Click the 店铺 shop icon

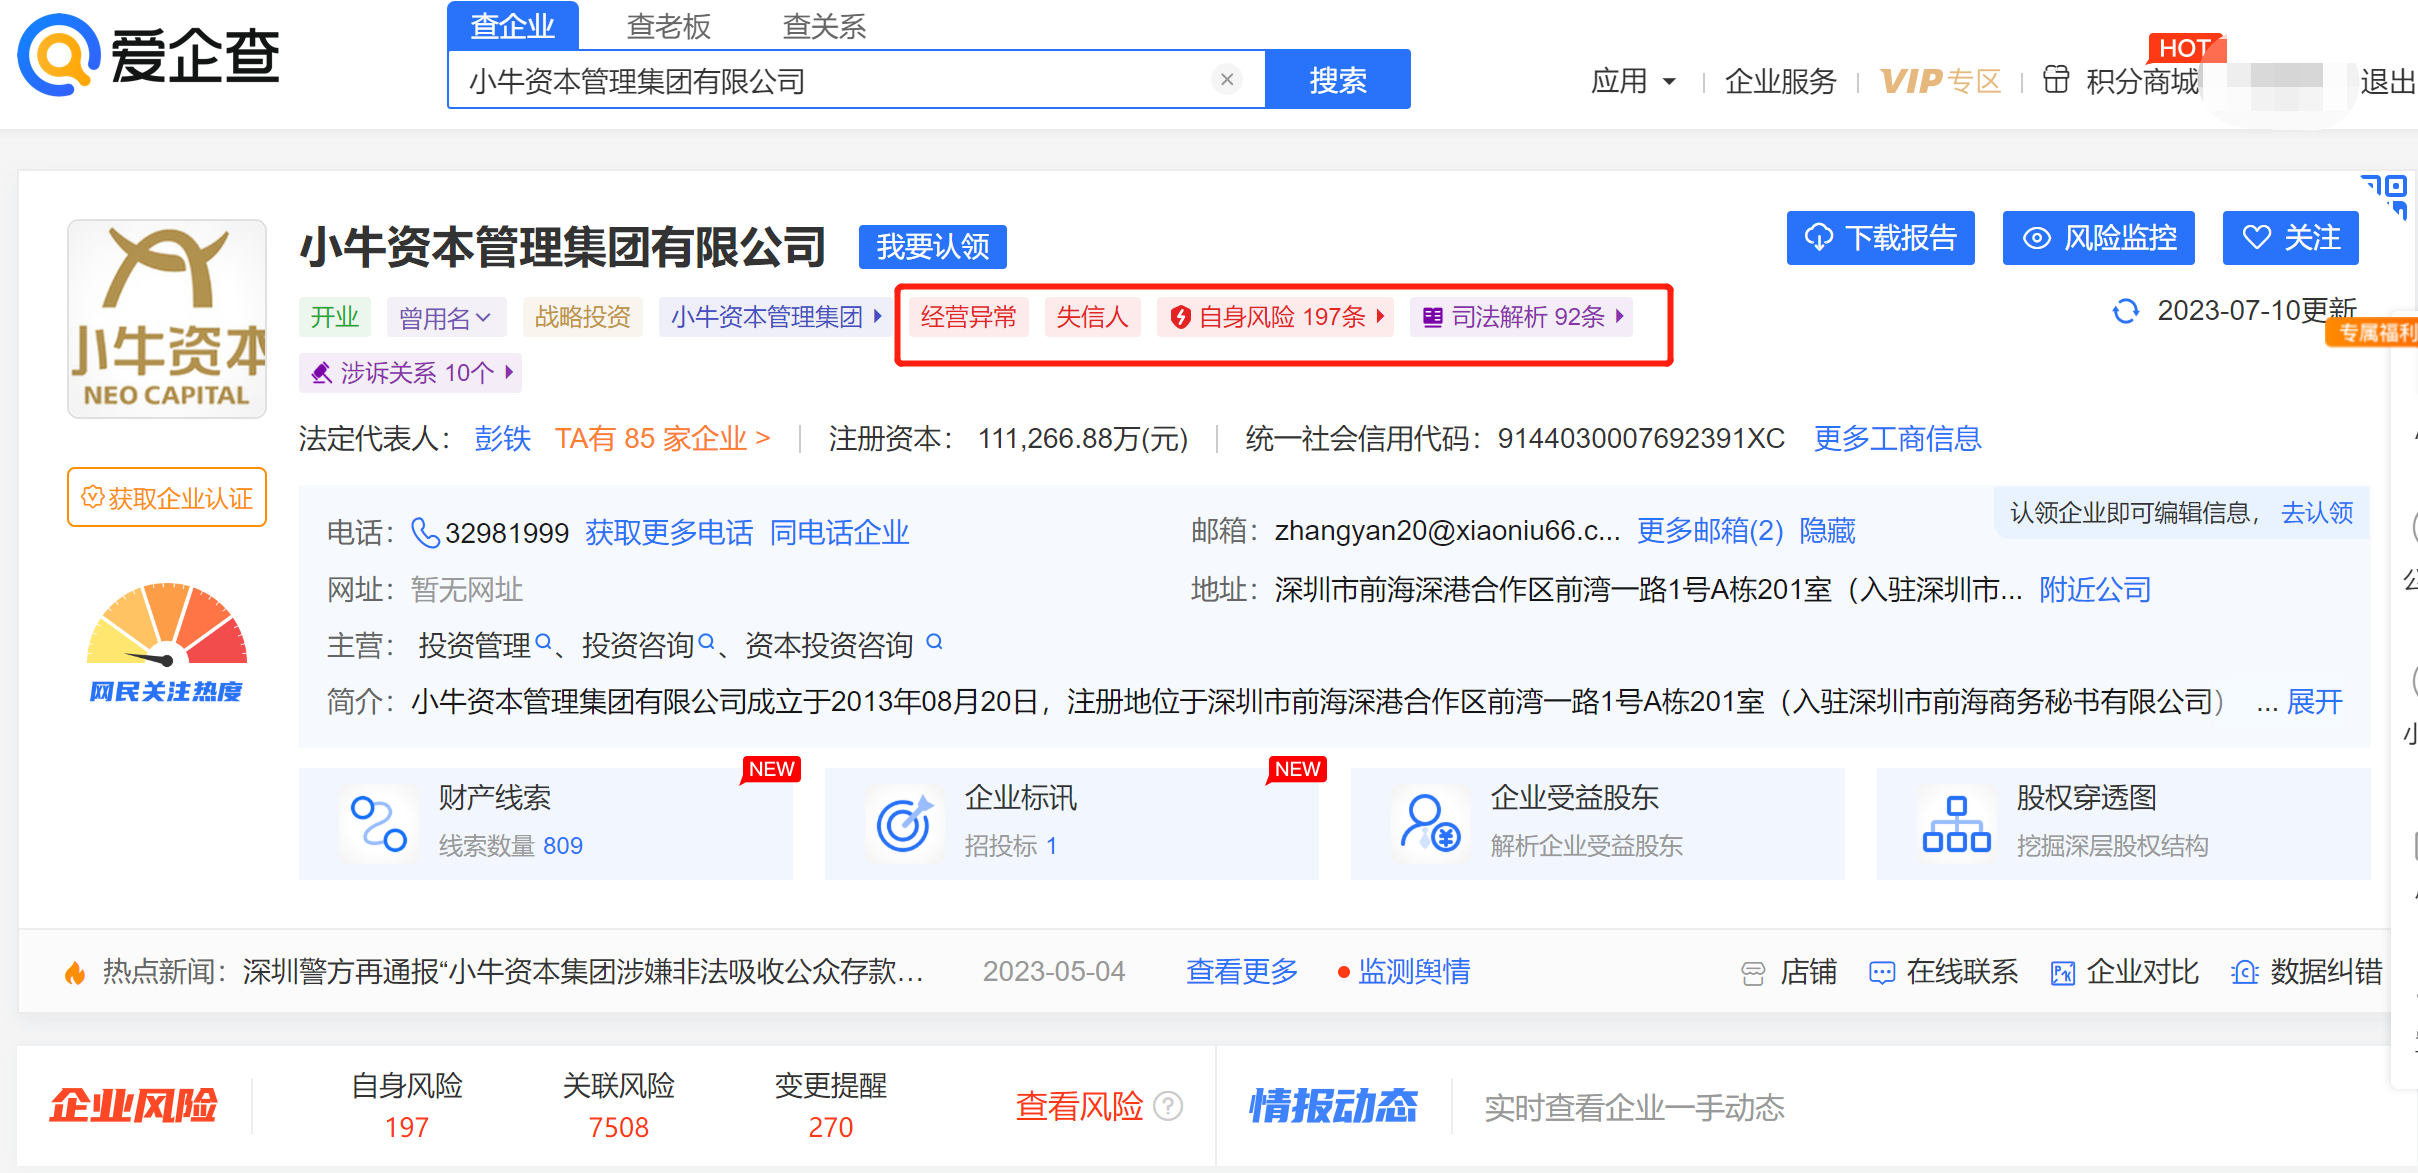1753,972
